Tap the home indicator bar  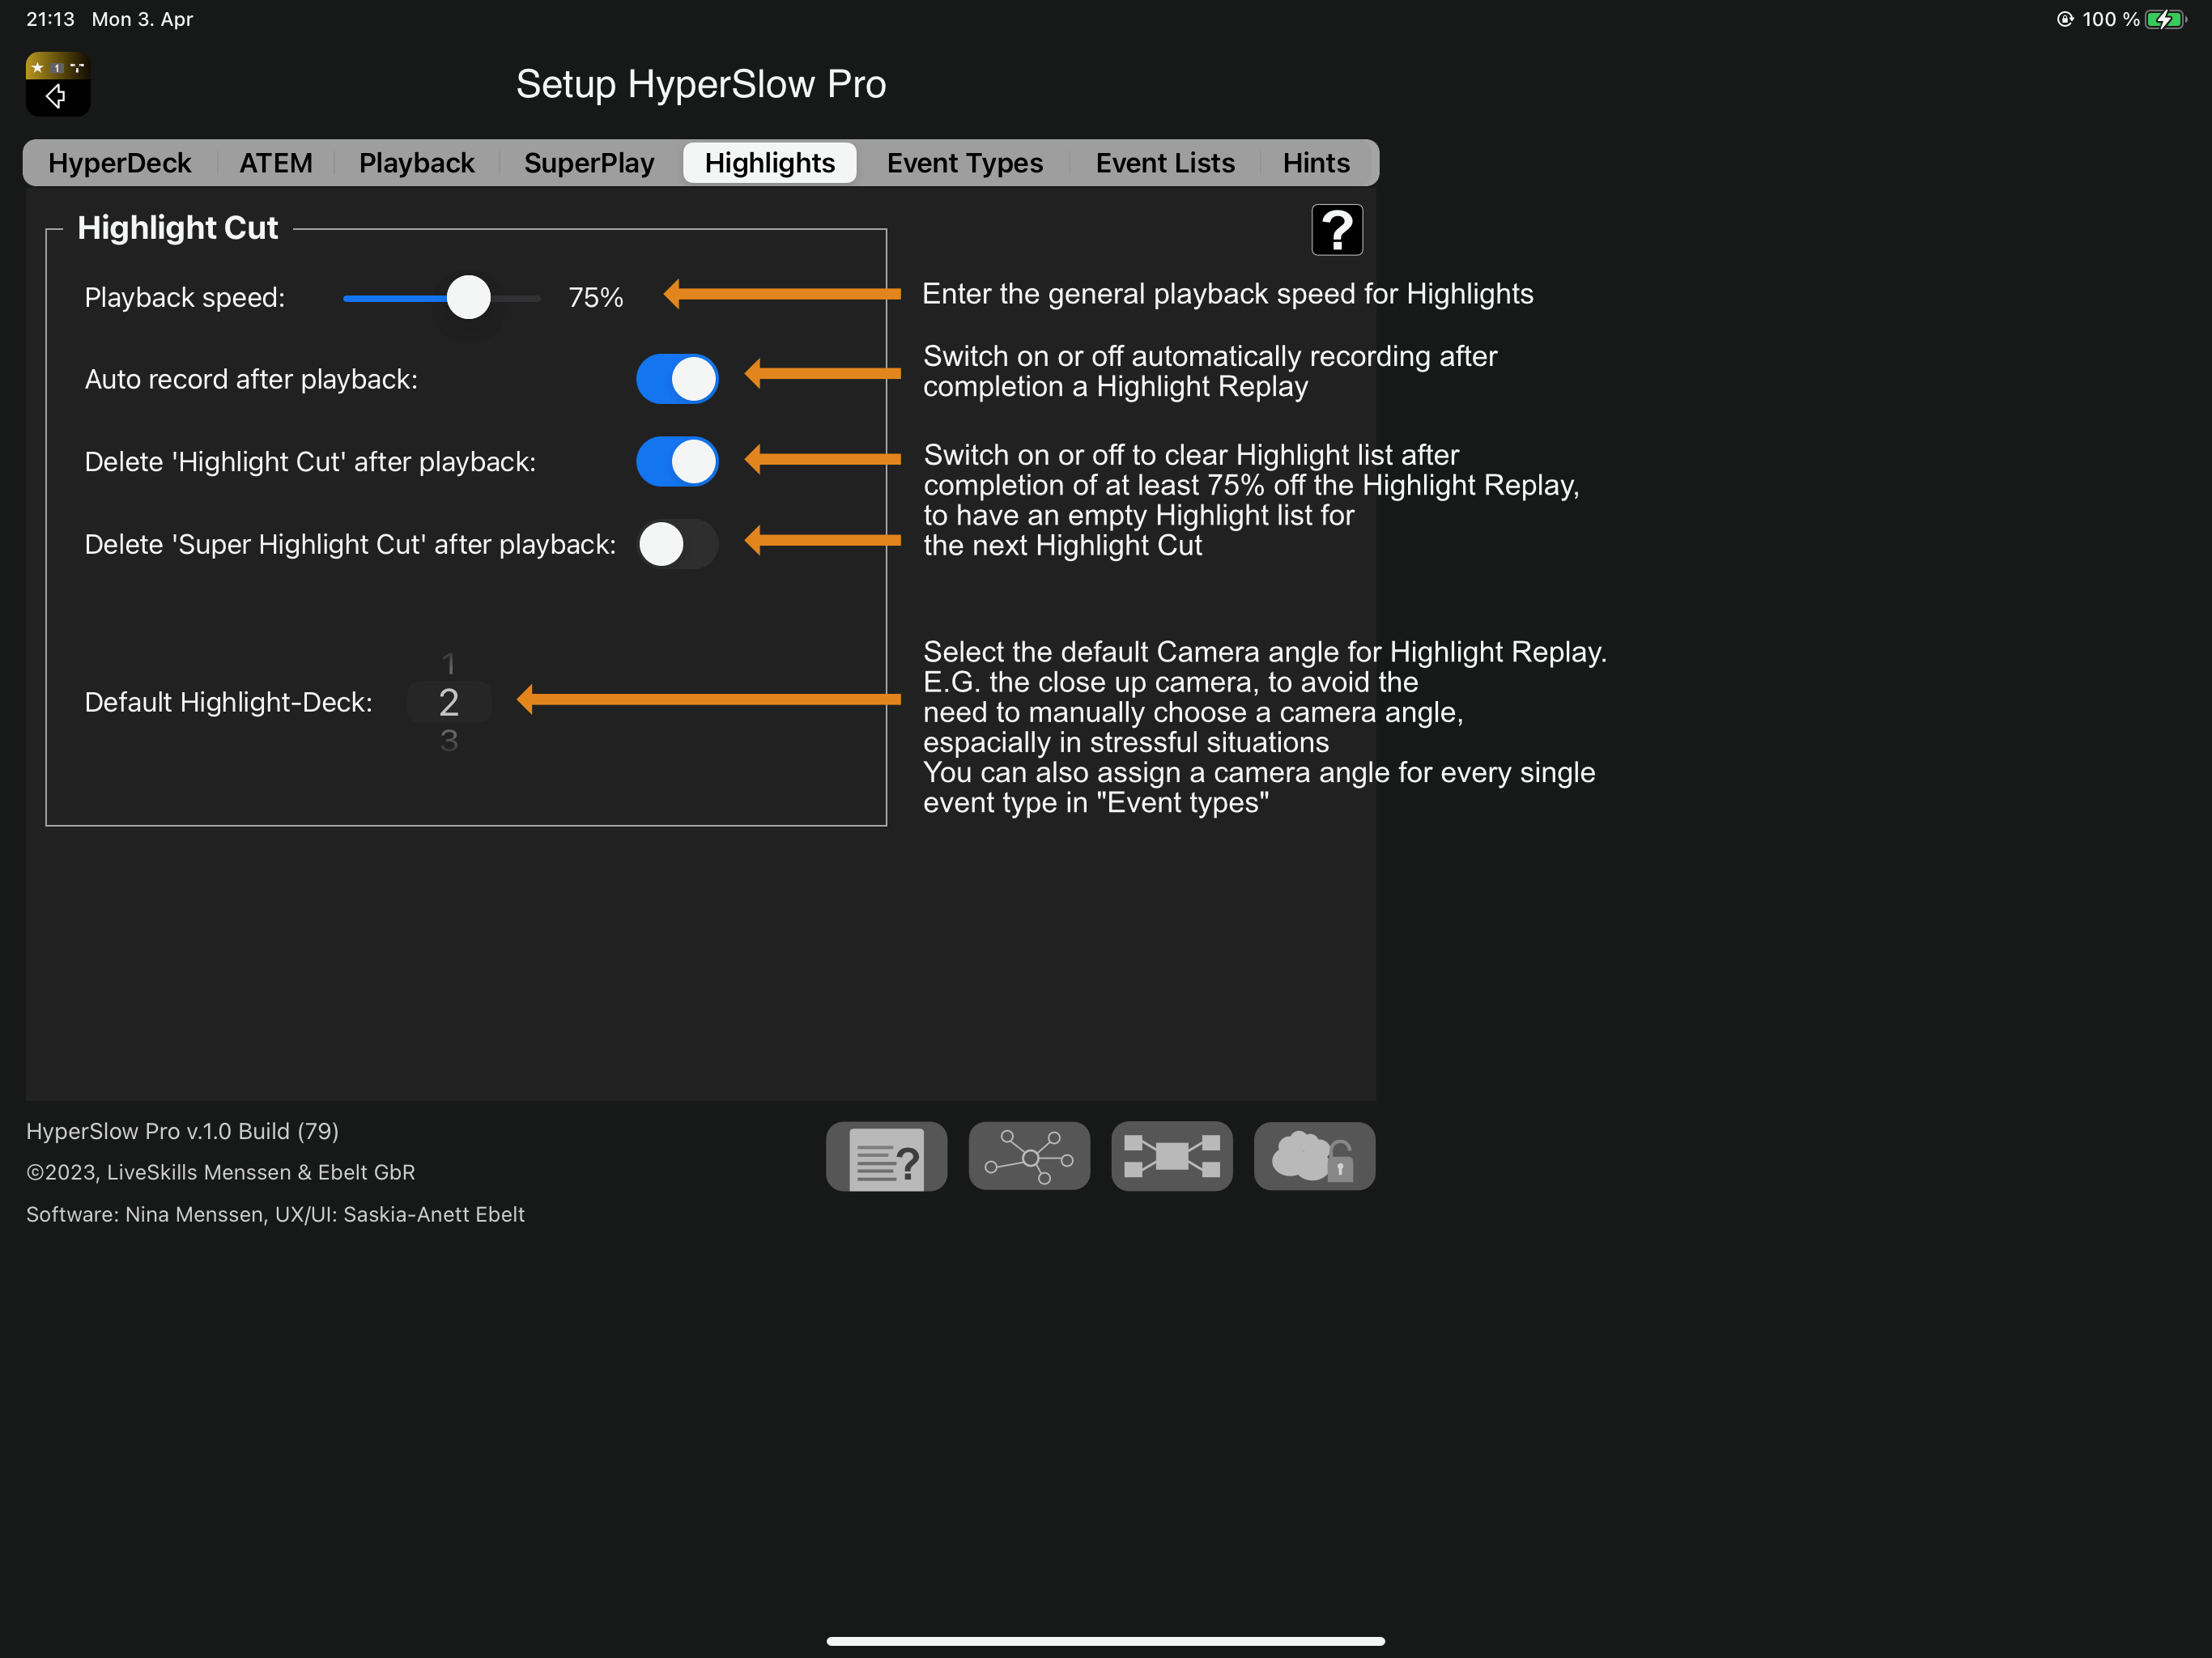1106,1641
